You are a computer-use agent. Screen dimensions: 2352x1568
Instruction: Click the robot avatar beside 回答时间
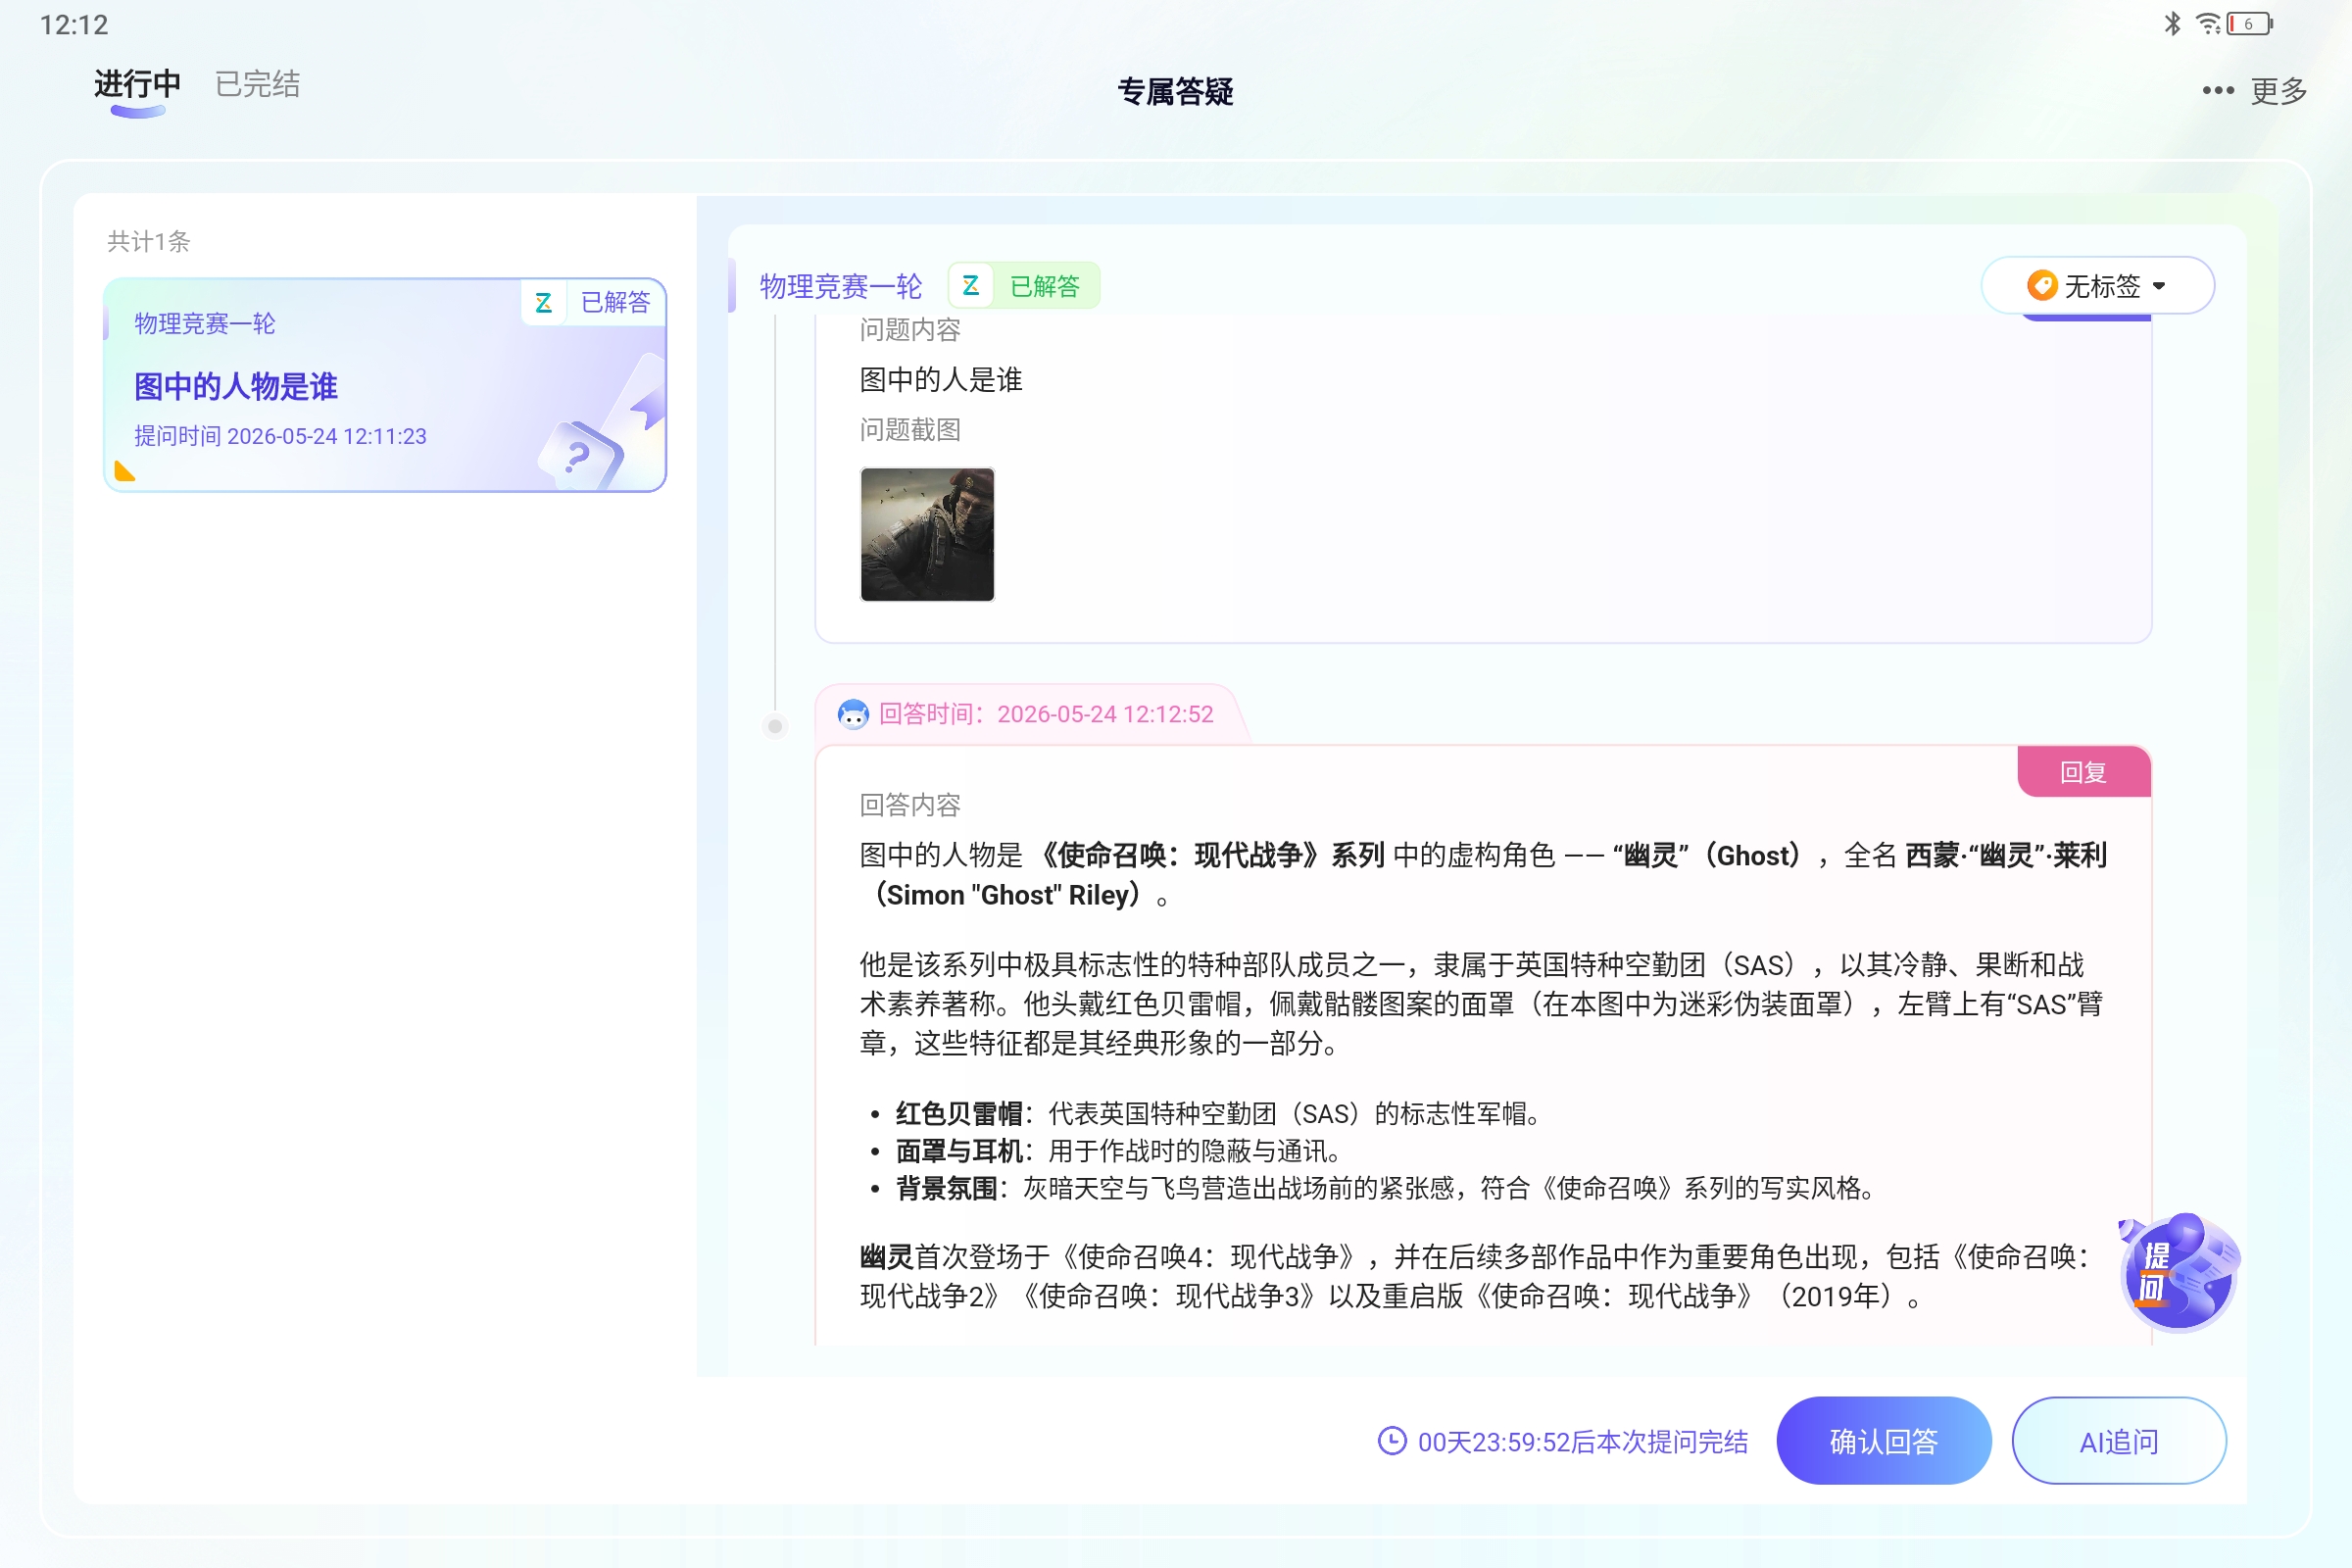(852, 714)
